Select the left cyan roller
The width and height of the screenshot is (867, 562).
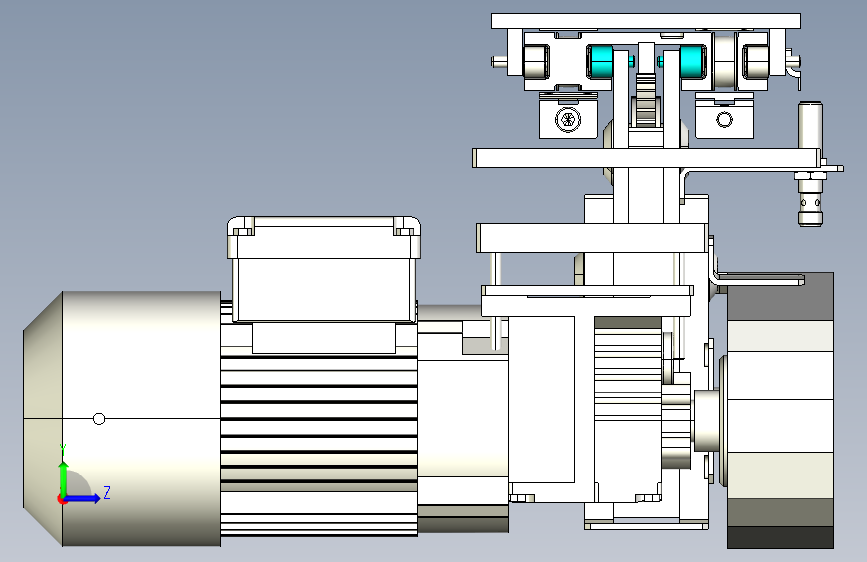click(600, 61)
